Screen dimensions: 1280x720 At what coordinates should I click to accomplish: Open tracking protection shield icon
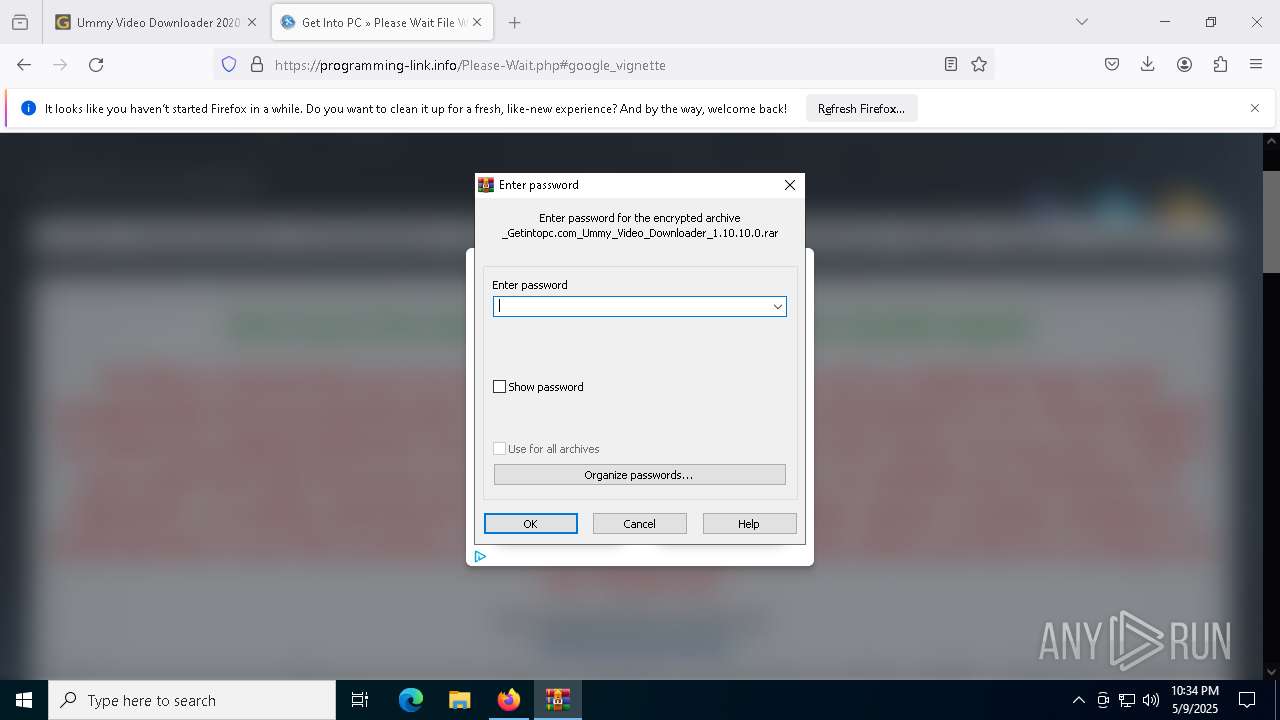pyautogui.click(x=229, y=65)
